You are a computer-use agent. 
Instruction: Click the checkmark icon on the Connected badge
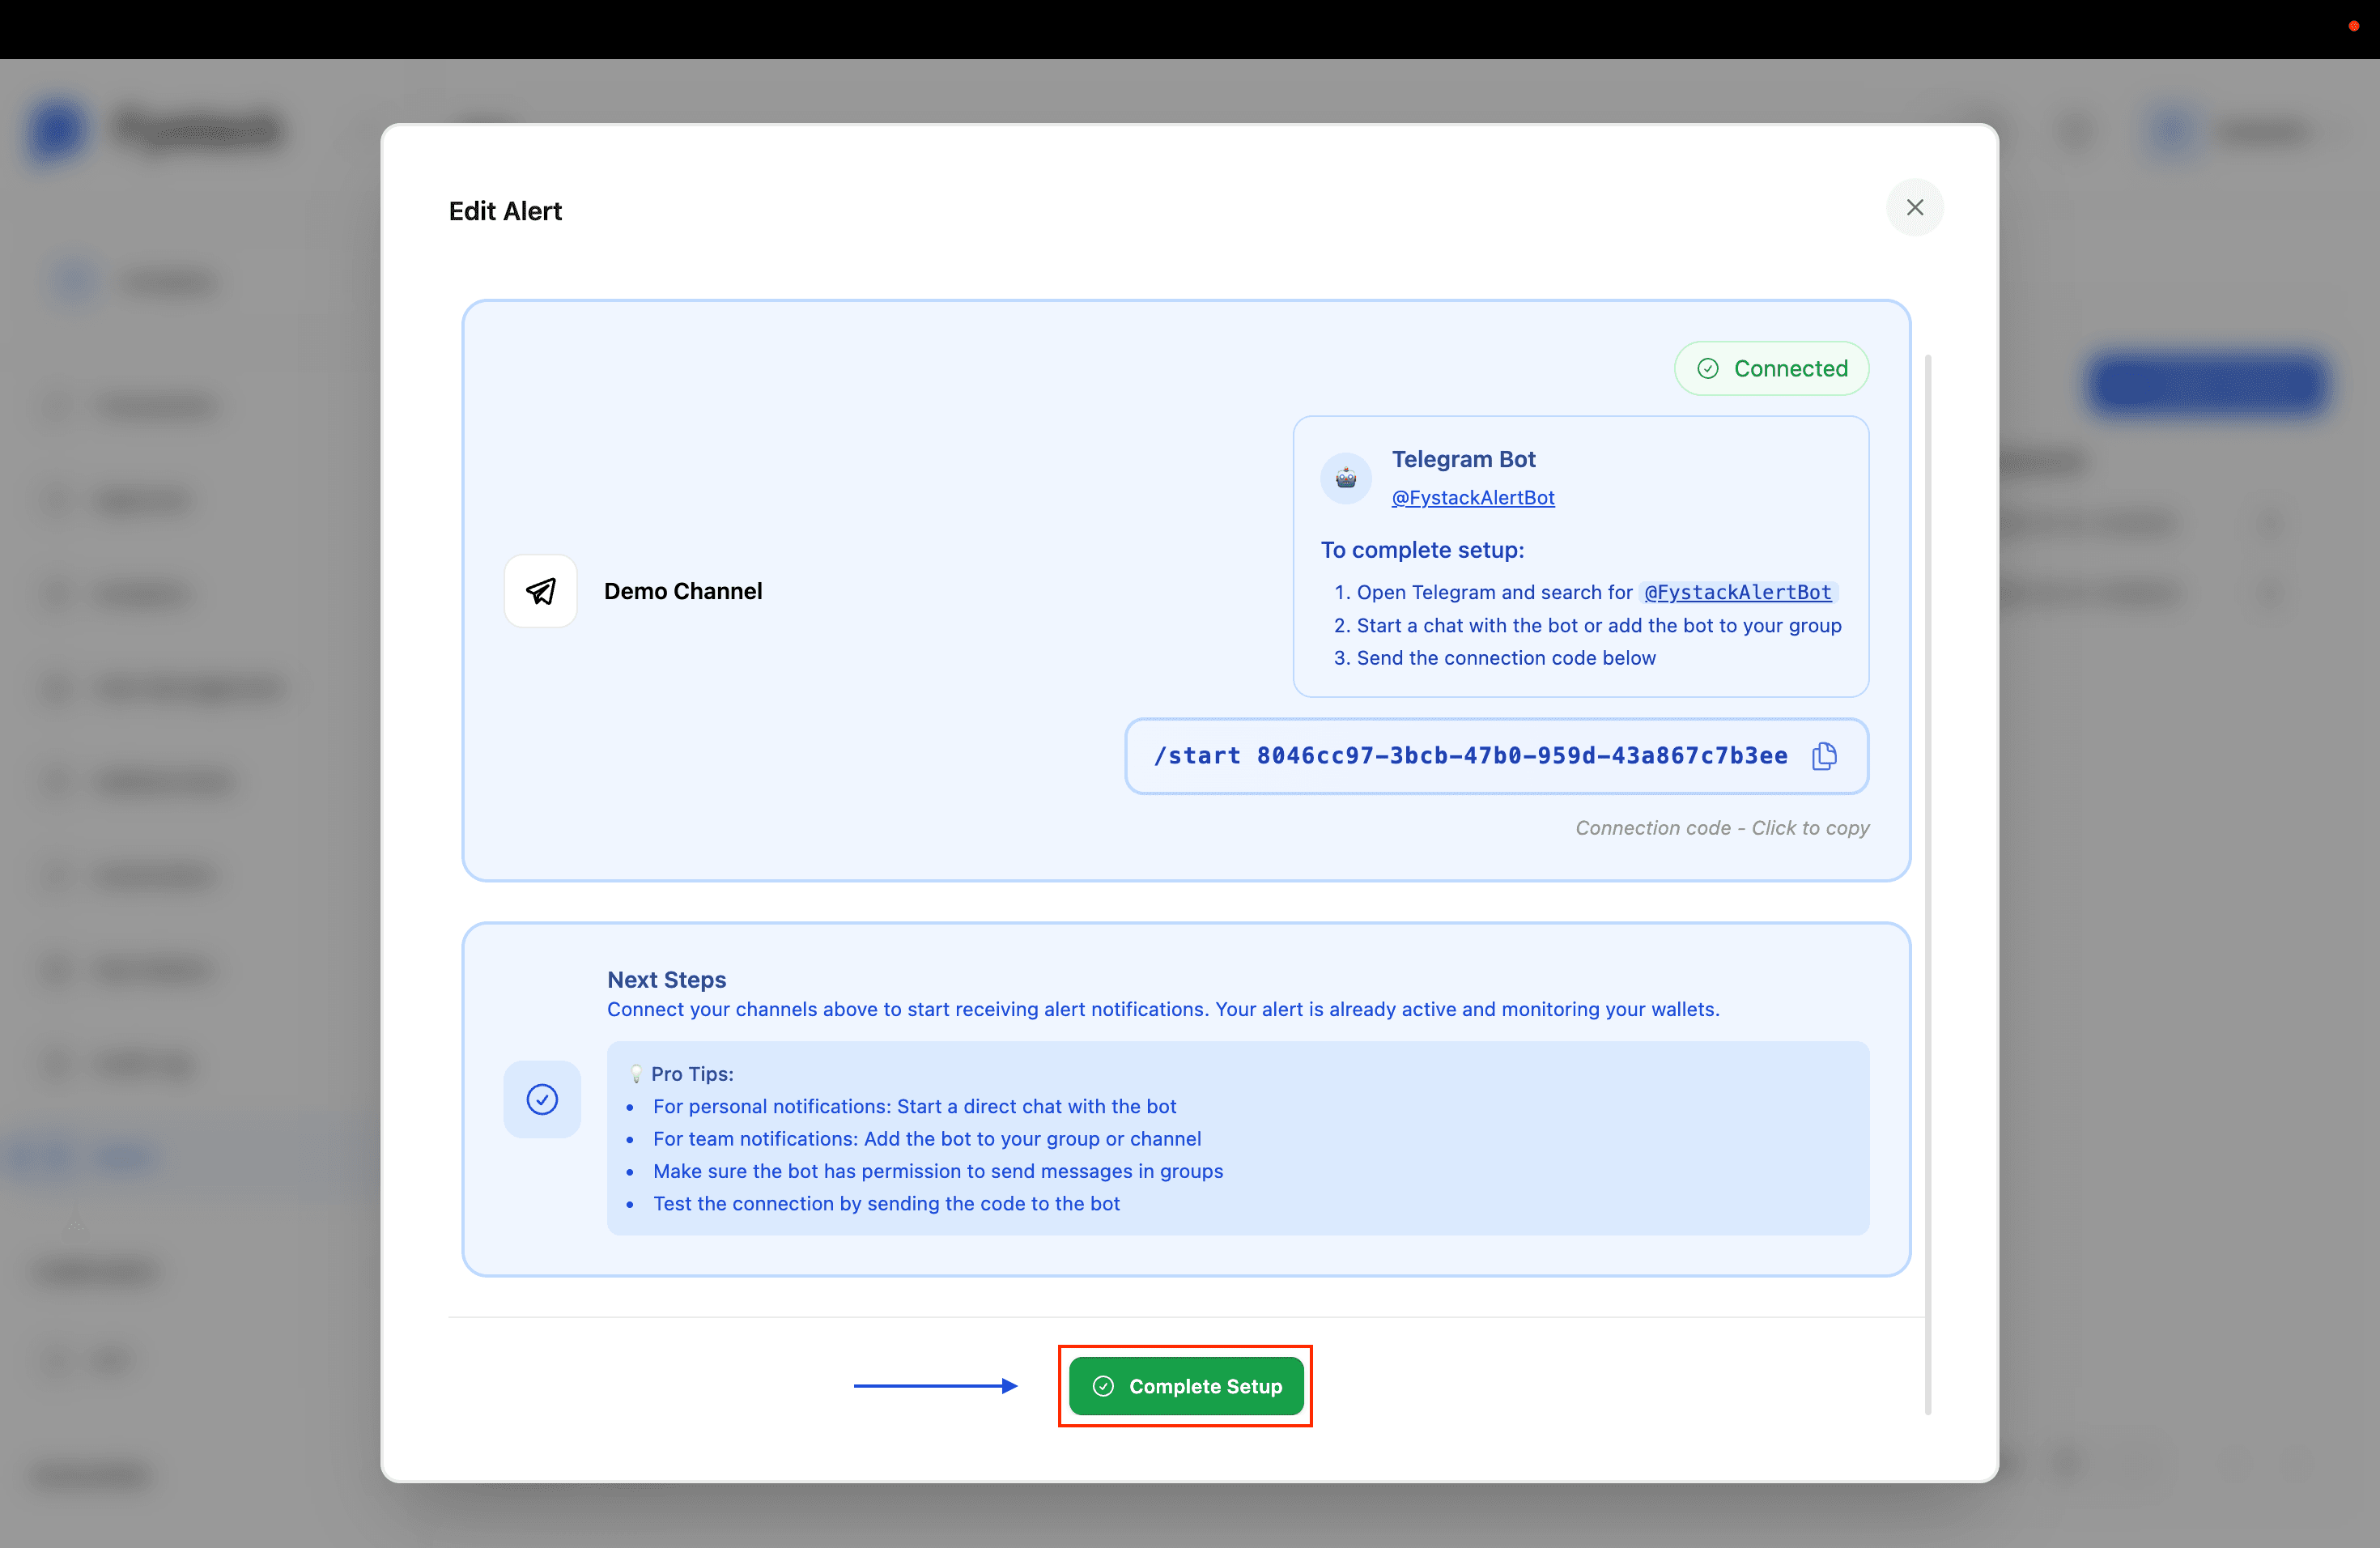click(x=1708, y=368)
